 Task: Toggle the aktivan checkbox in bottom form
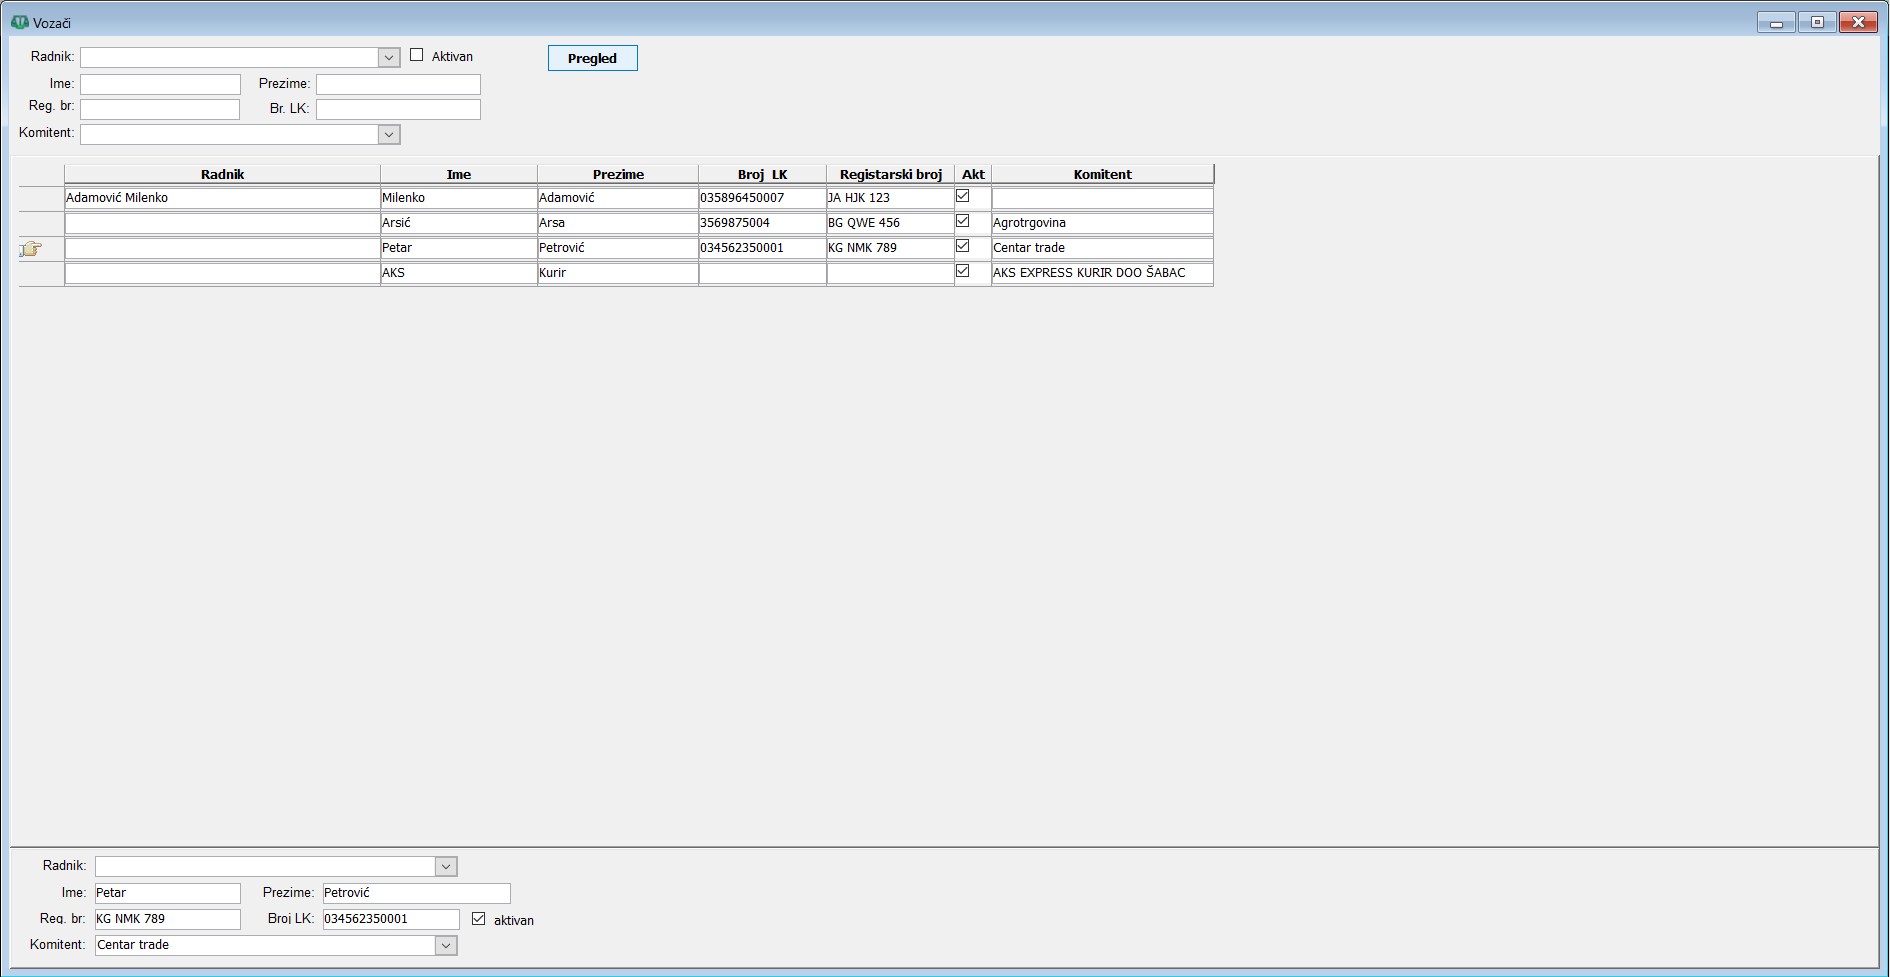click(x=479, y=919)
